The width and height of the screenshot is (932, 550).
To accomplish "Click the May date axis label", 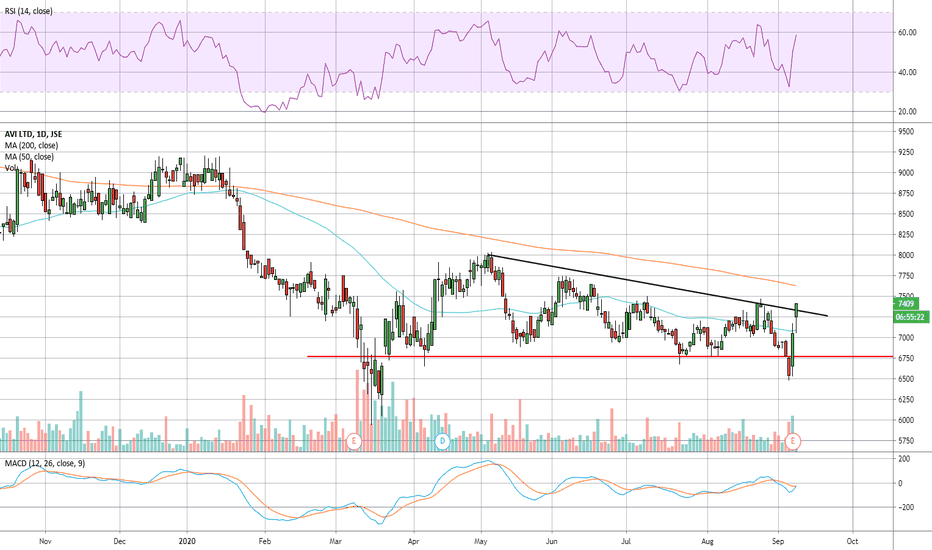I will pos(481,542).
